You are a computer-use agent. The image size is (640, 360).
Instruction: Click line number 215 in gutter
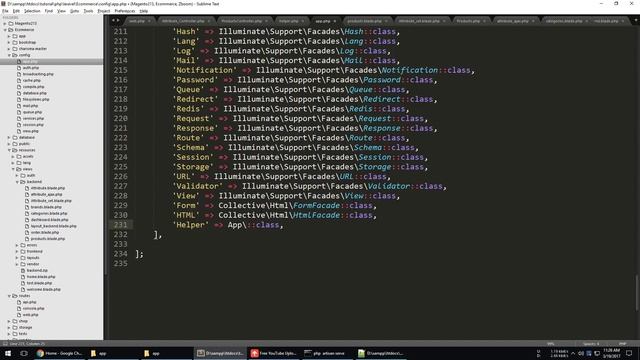click(120, 70)
